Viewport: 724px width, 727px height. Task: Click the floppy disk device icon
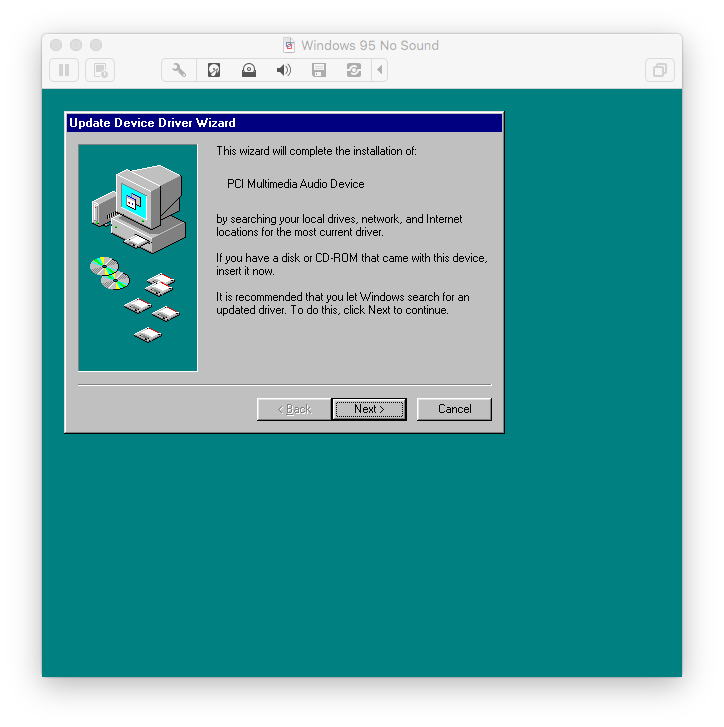point(319,70)
